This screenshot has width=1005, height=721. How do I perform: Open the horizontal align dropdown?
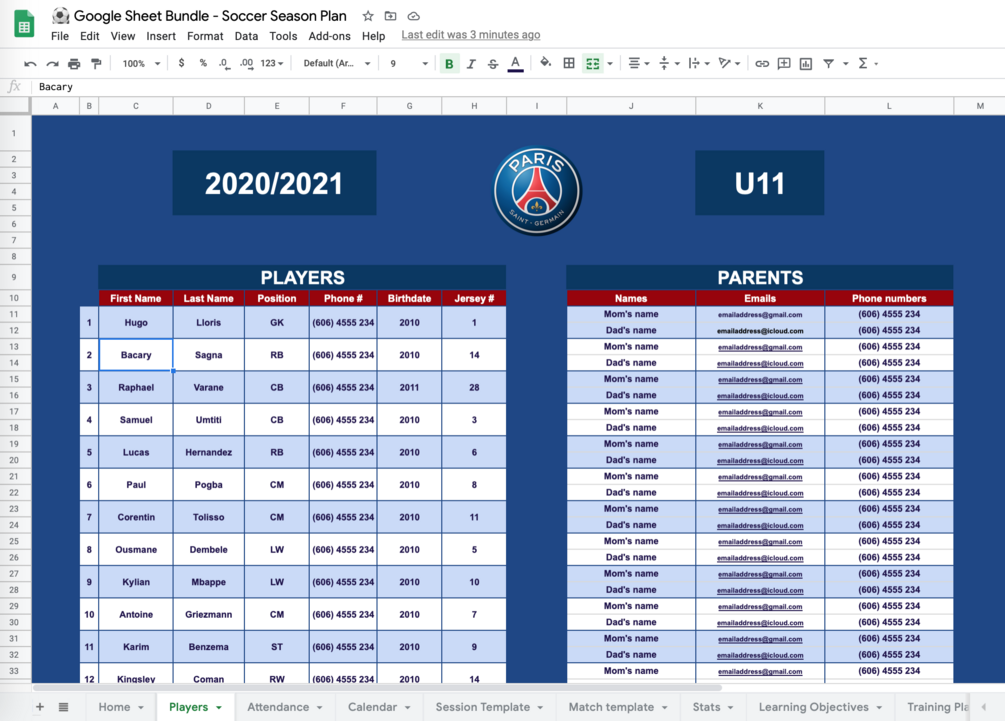(638, 63)
